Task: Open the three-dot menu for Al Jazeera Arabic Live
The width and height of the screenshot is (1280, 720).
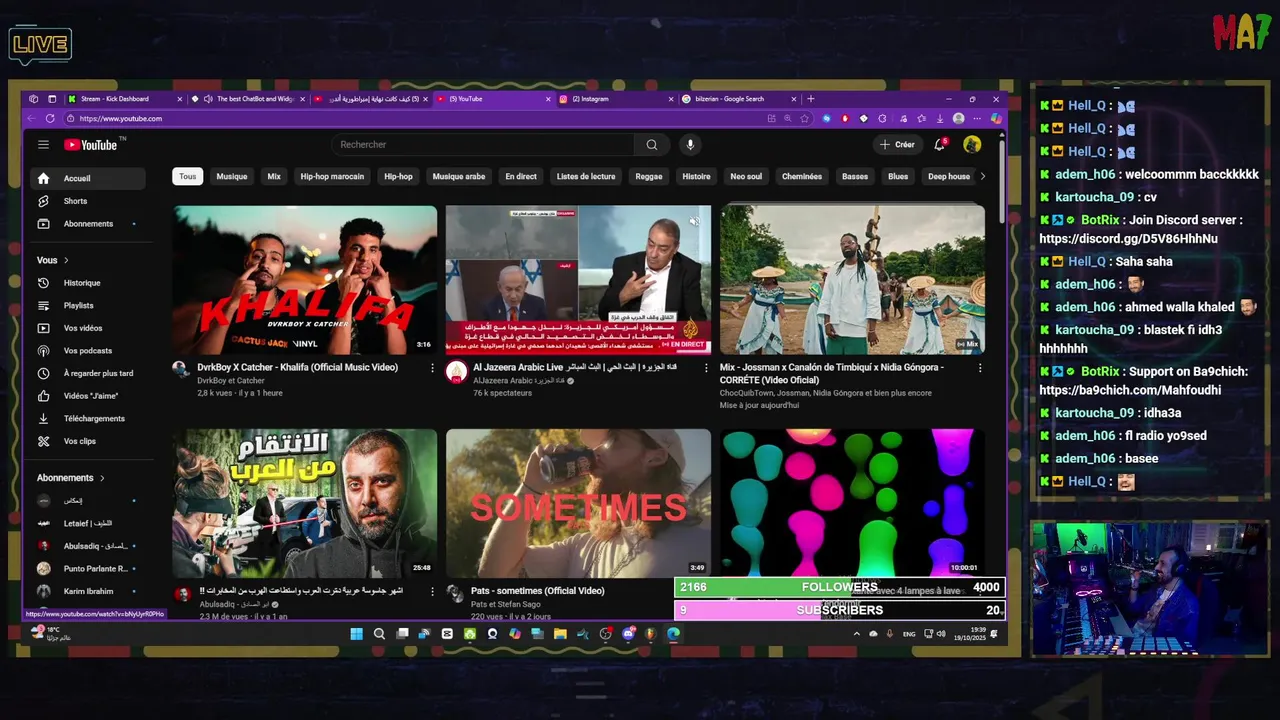Action: click(x=706, y=368)
